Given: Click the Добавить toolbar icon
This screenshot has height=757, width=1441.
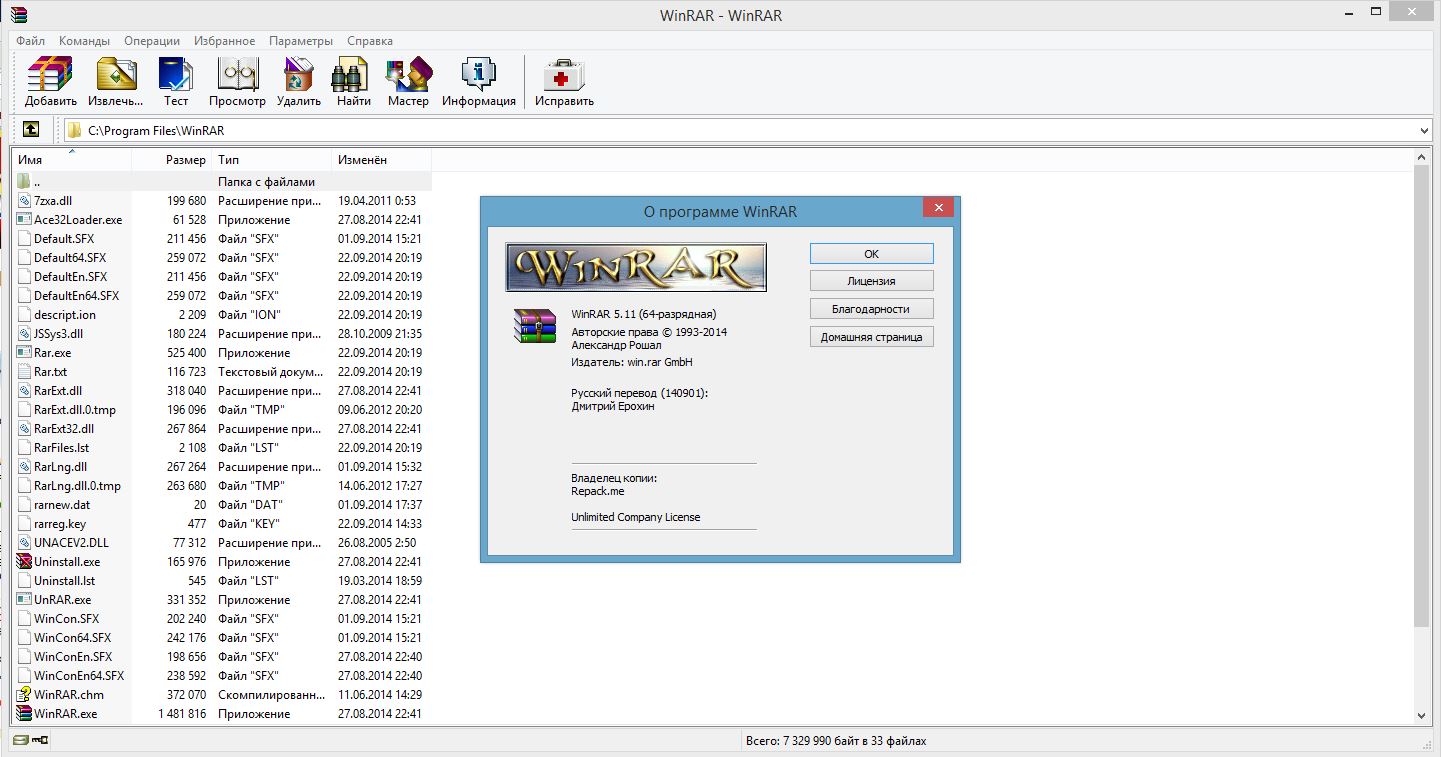Looking at the screenshot, I should [x=50, y=75].
